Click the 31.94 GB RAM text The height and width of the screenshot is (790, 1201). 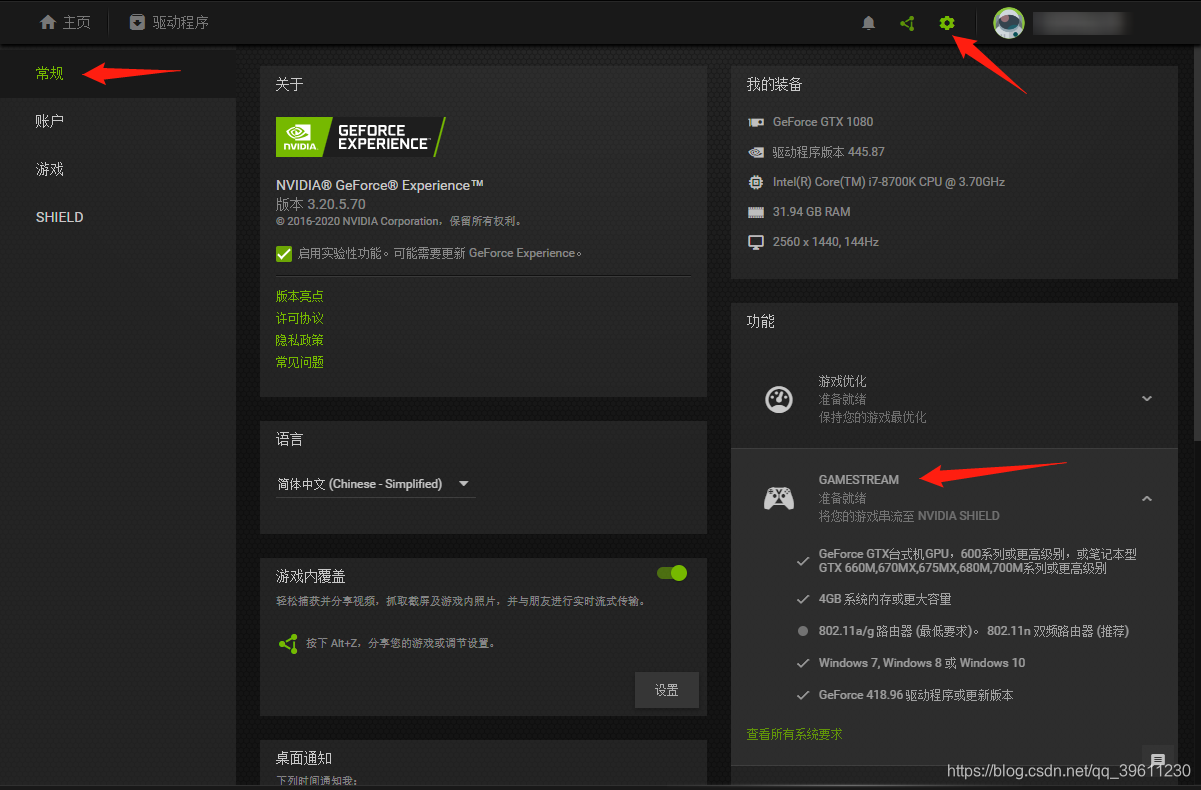812,212
